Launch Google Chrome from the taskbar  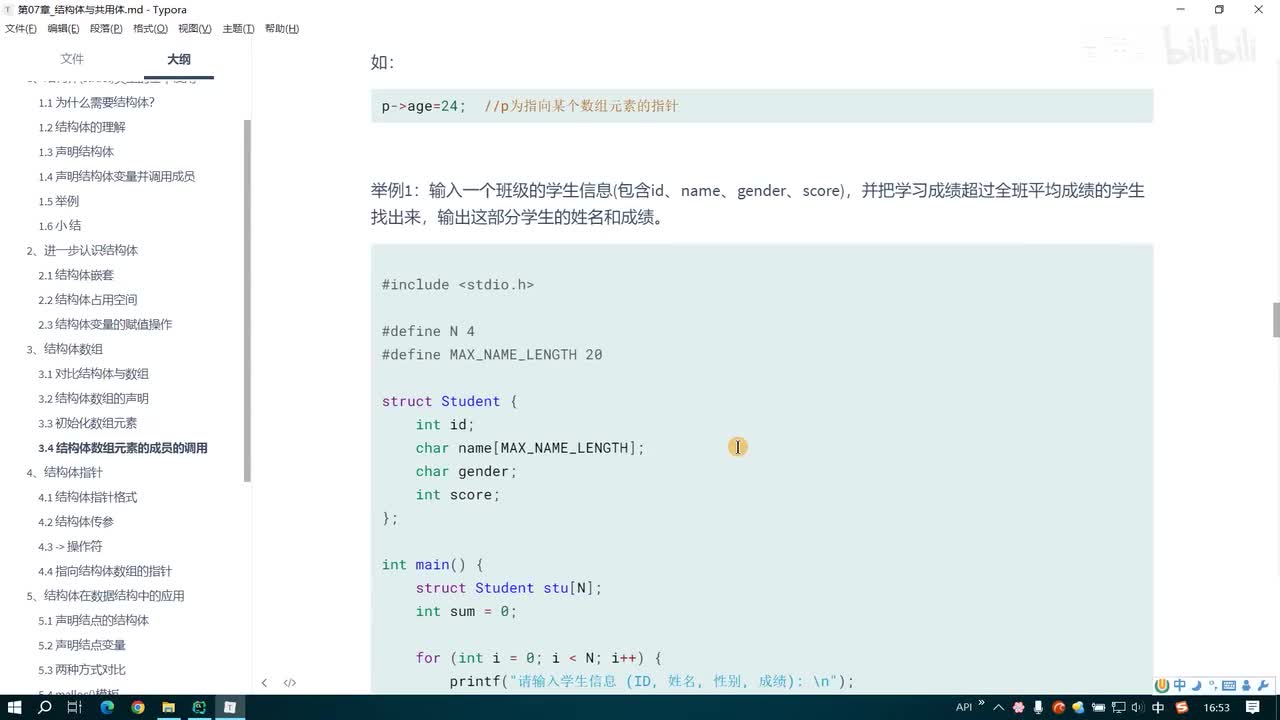click(x=138, y=707)
